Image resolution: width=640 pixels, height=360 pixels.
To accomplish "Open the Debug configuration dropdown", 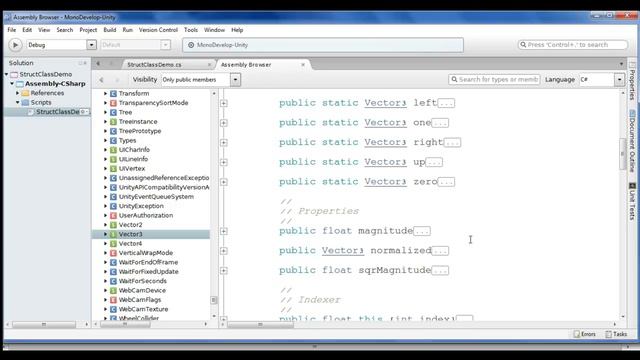I will tap(91, 45).
